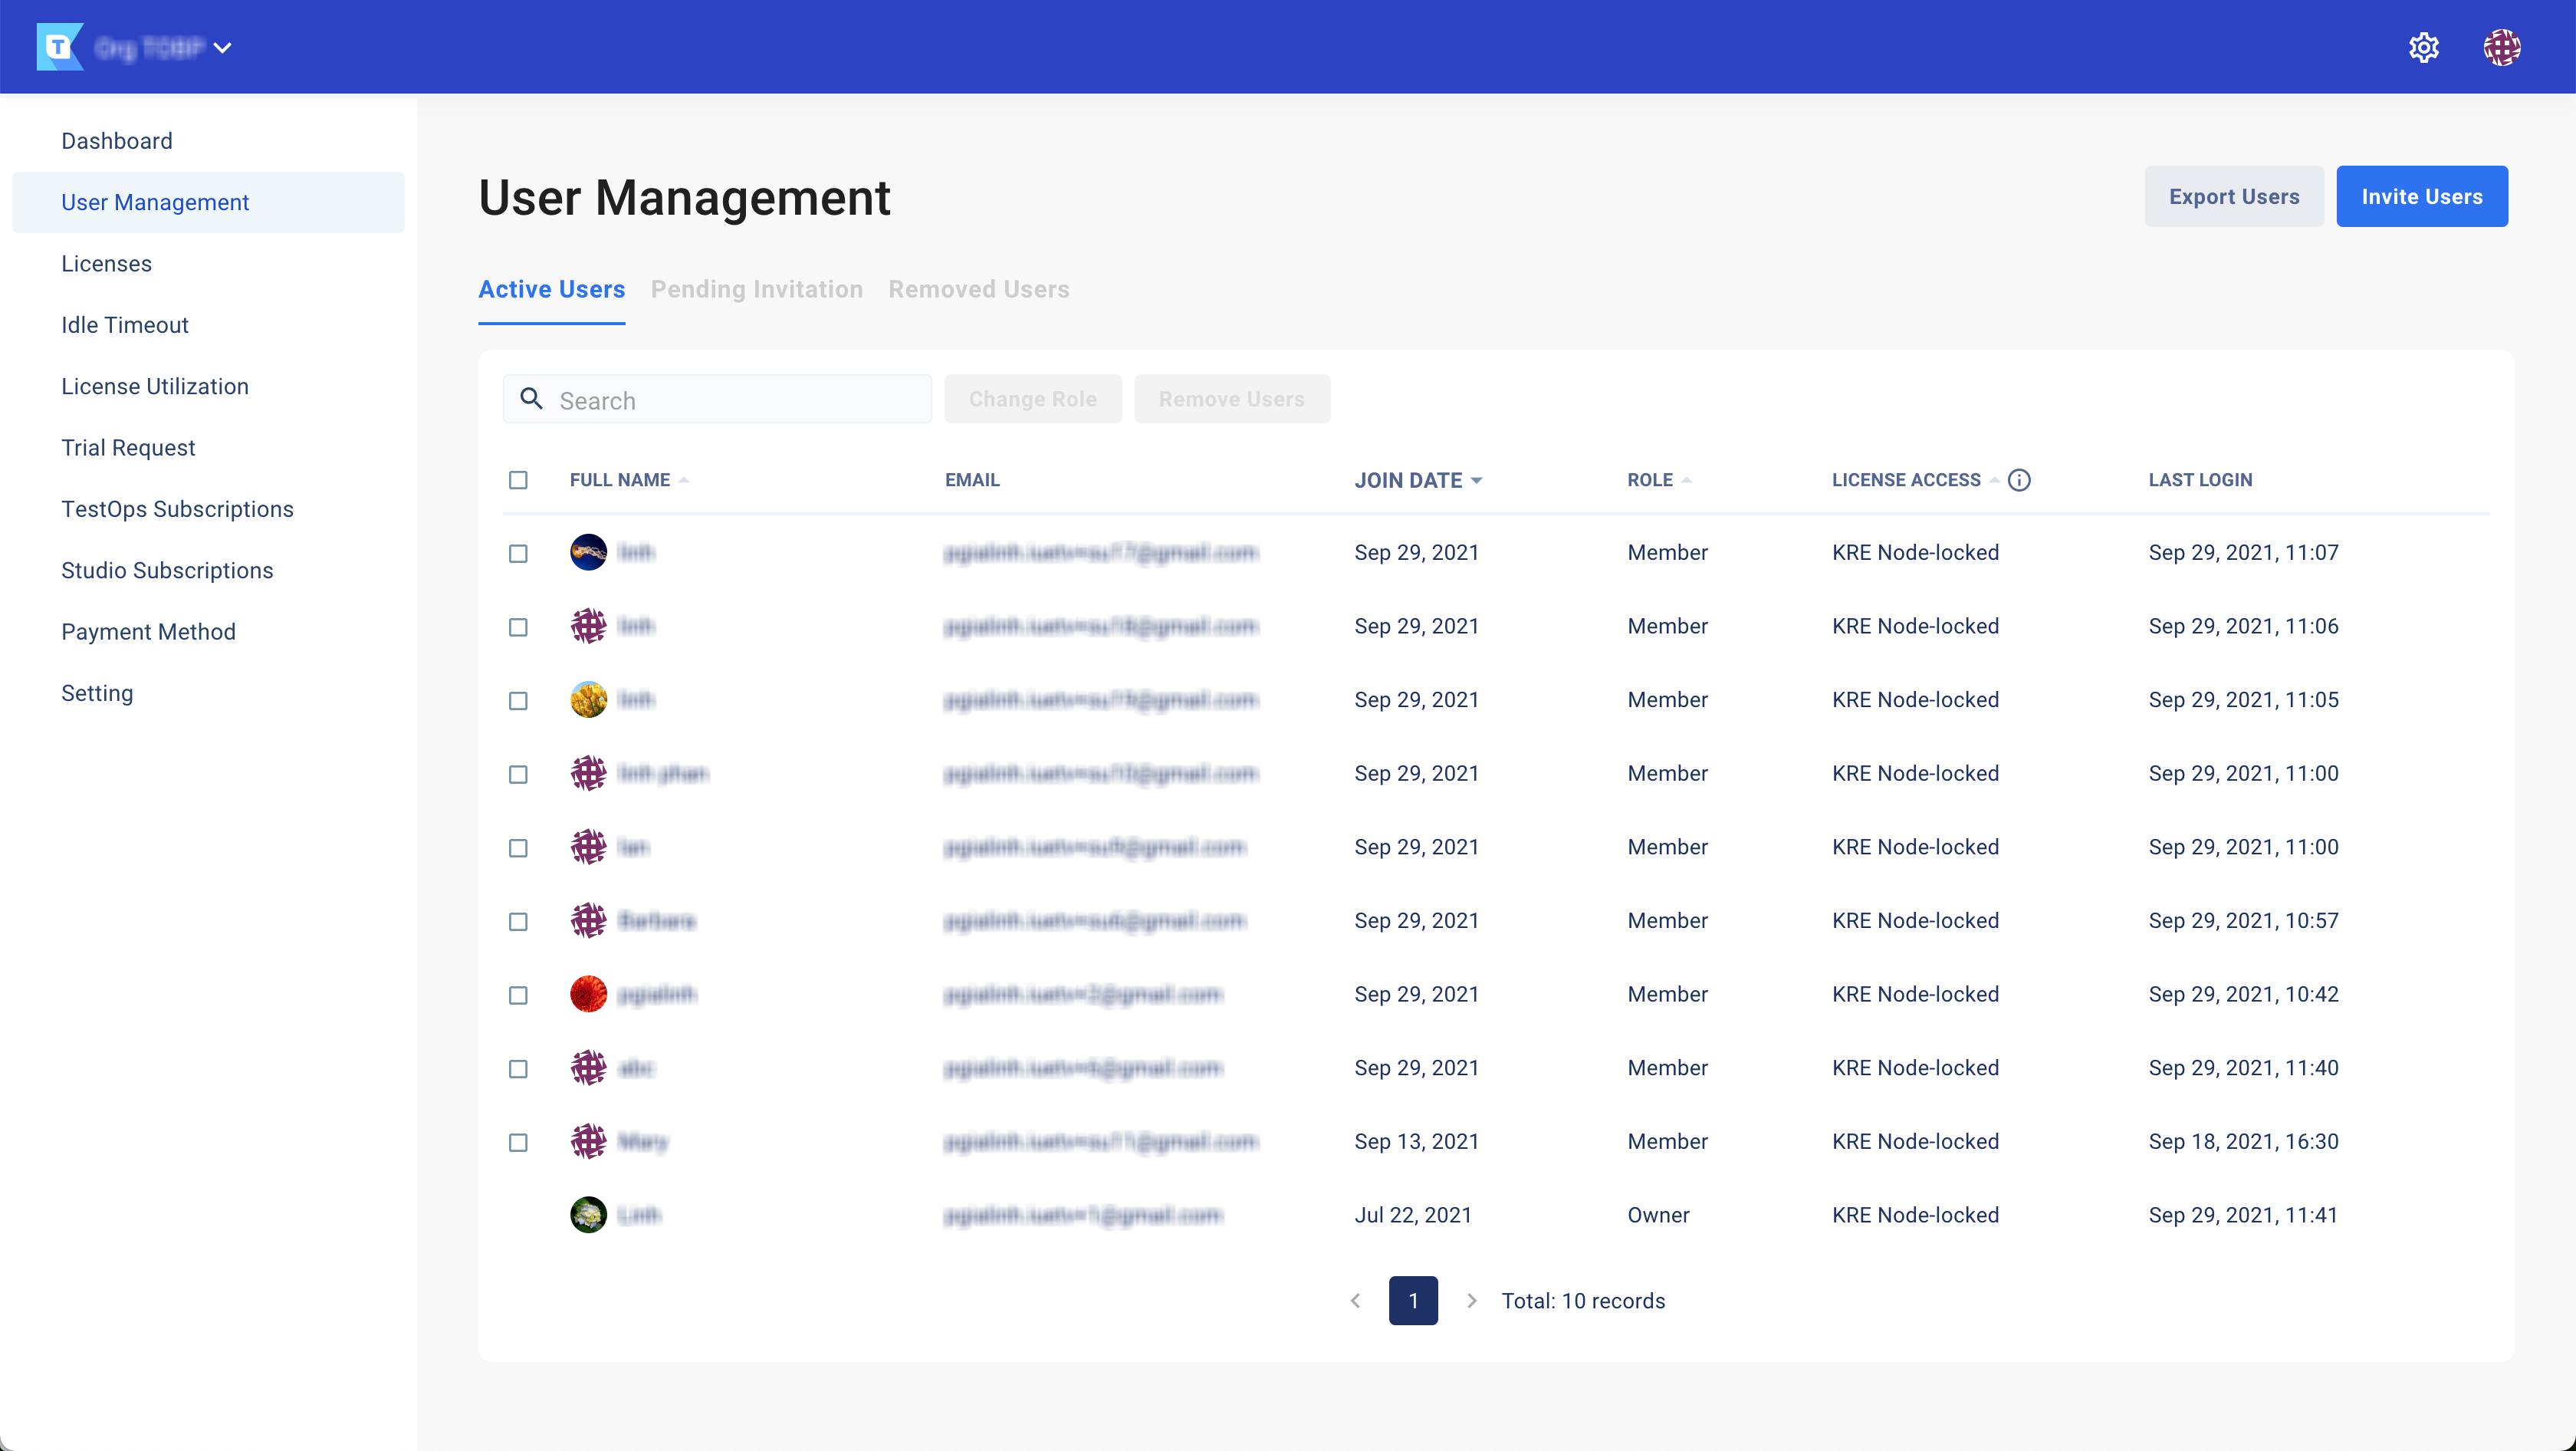Toggle the Mary row checkbox

coord(518,1140)
